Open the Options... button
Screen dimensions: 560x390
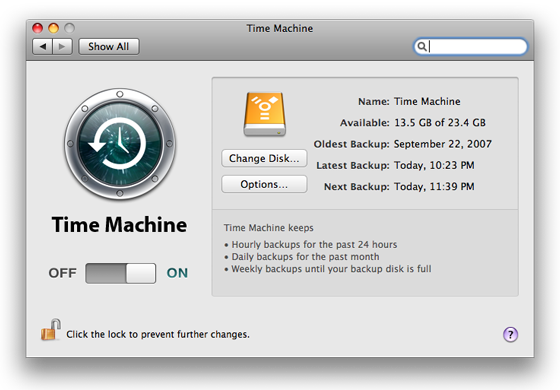(264, 184)
